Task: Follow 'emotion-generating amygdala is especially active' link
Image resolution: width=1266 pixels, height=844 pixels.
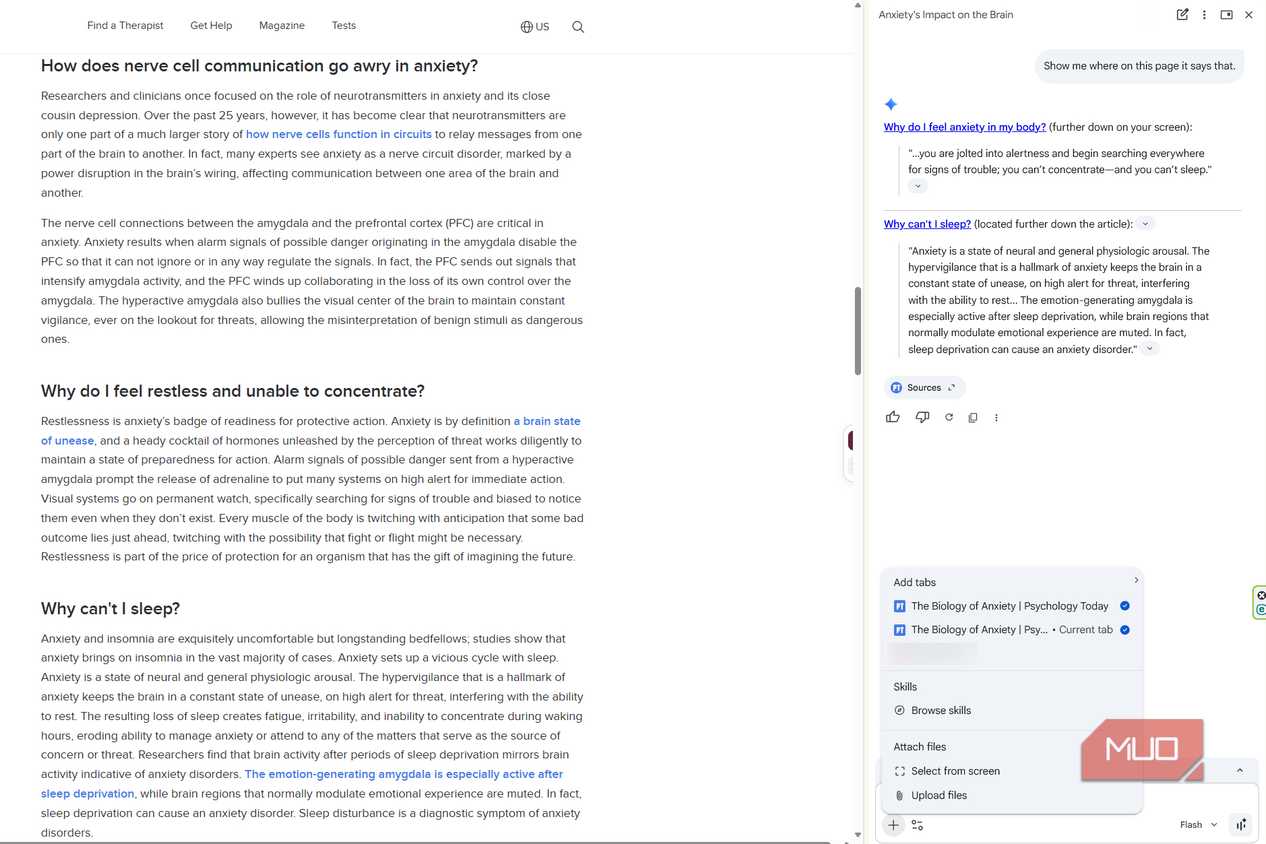Action: click(x=404, y=774)
